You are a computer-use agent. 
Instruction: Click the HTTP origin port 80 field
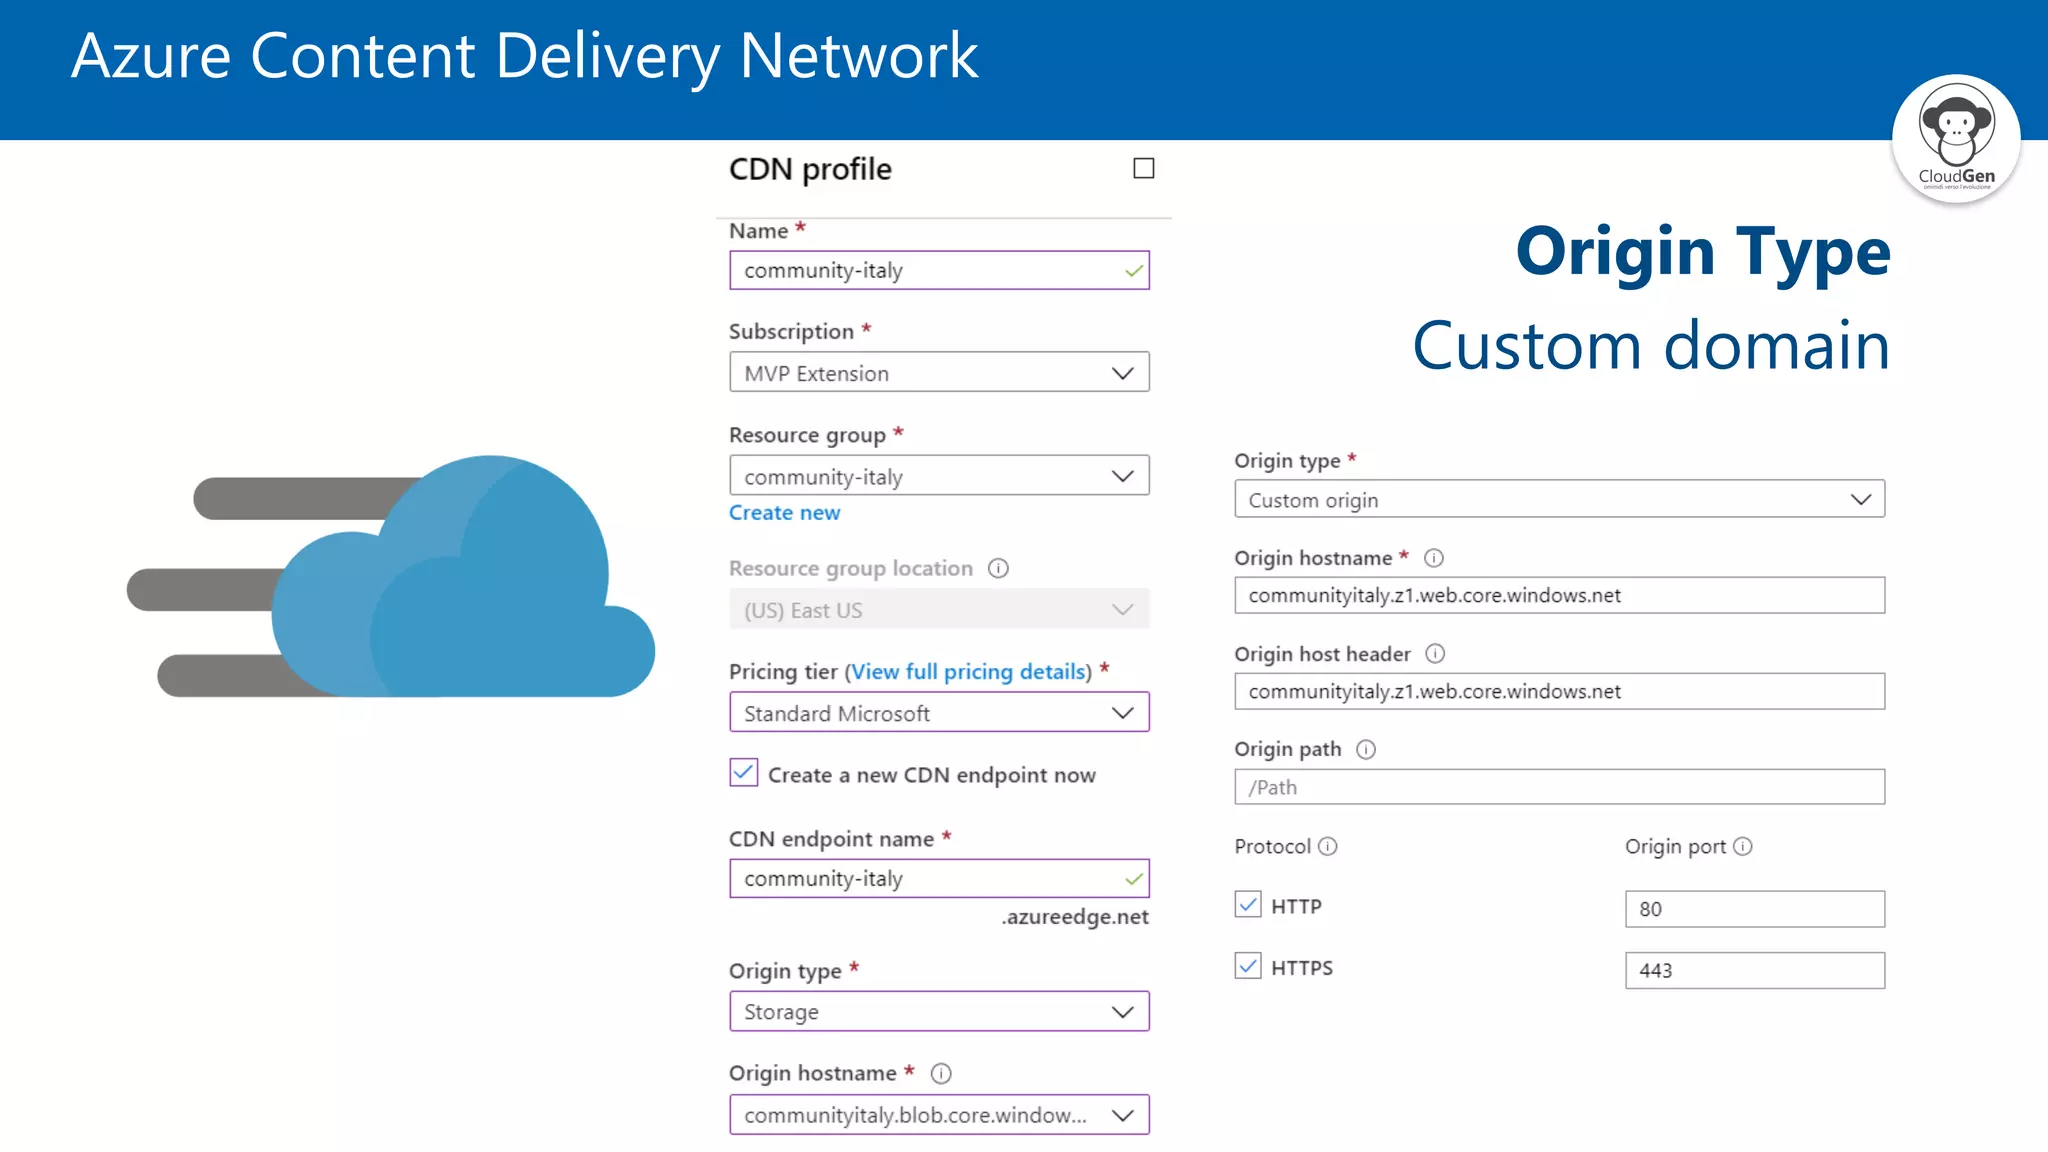pos(1754,909)
